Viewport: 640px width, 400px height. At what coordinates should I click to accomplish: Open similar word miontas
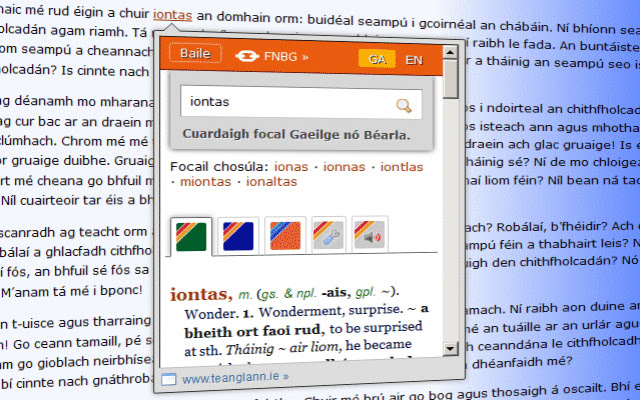point(205,182)
